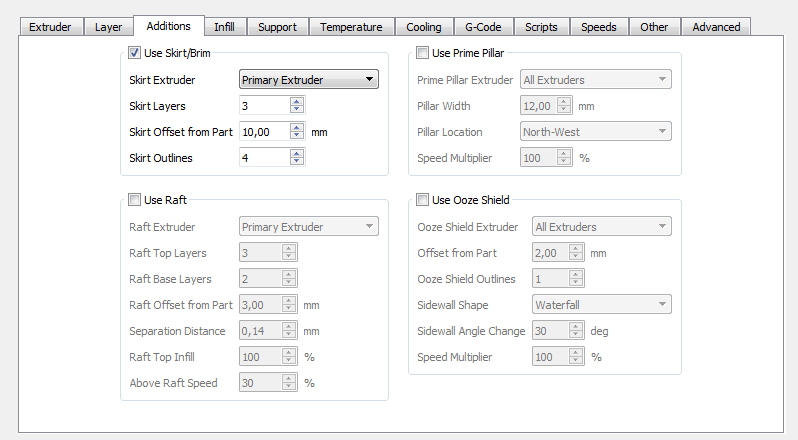Enable the Use Prime Pillar checkbox
798x440 pixels.
click(x=422, y=53)
